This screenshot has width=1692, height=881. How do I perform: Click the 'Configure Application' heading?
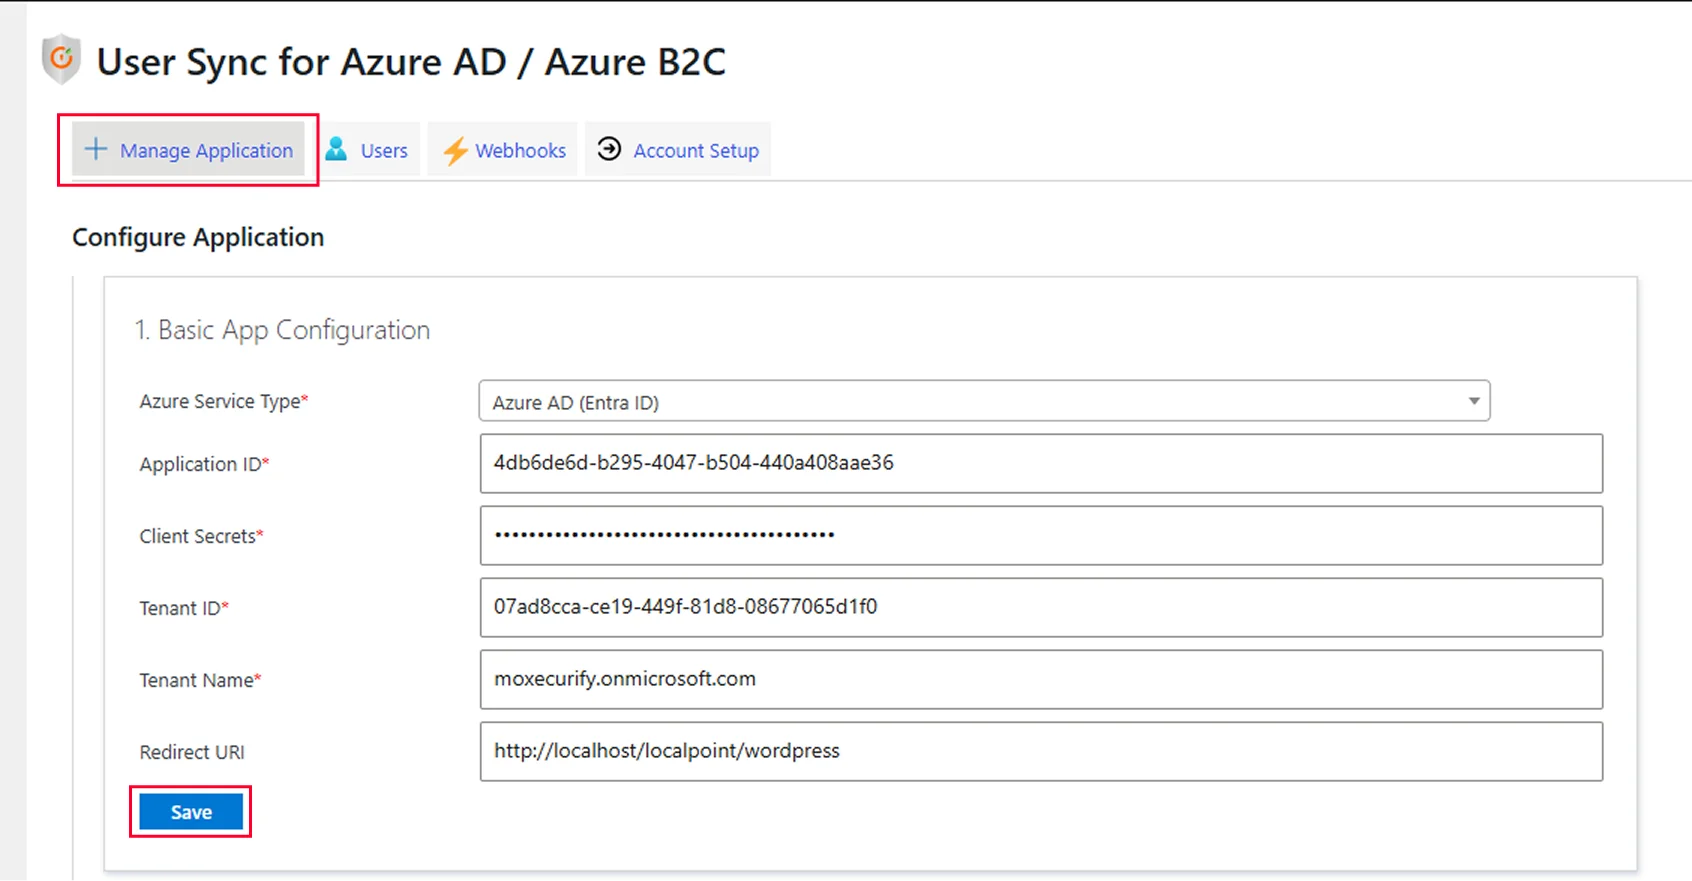[198, 237]
